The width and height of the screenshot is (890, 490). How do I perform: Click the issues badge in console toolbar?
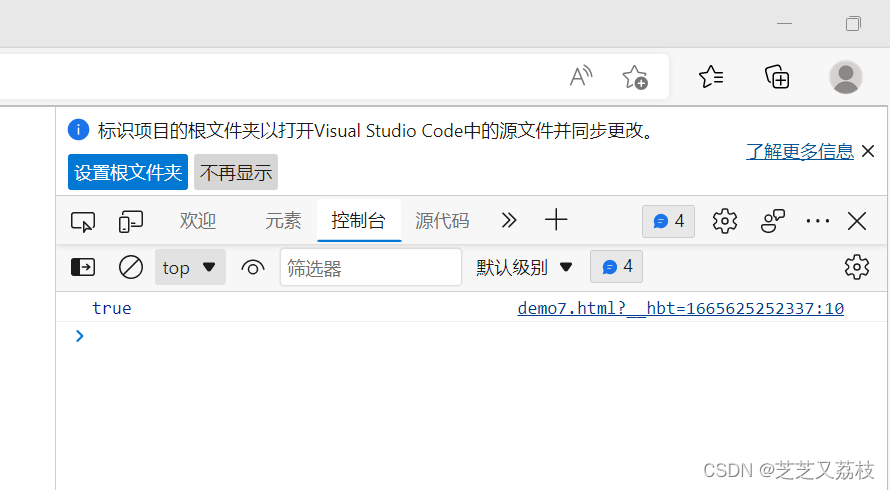point(616,266)
